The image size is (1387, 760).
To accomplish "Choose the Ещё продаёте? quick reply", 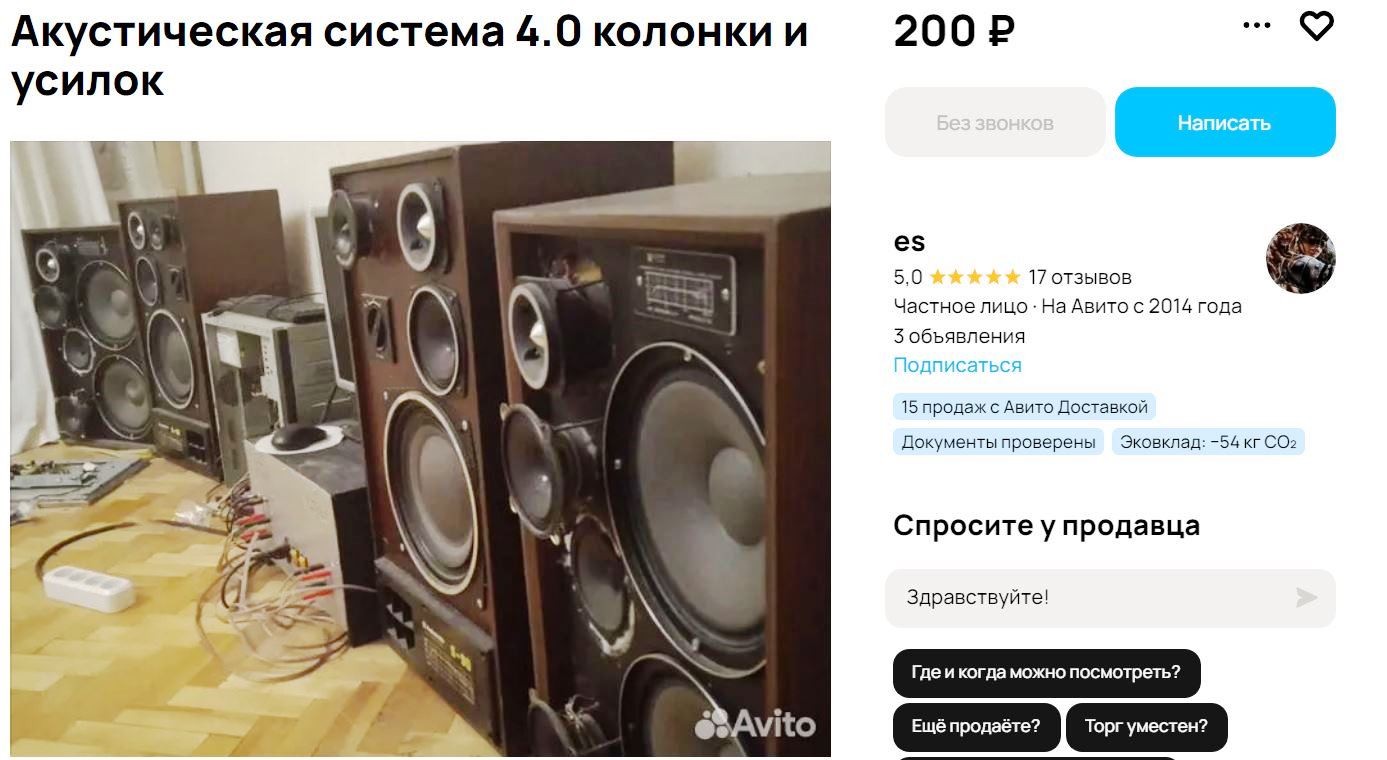I will coord(975,727).
